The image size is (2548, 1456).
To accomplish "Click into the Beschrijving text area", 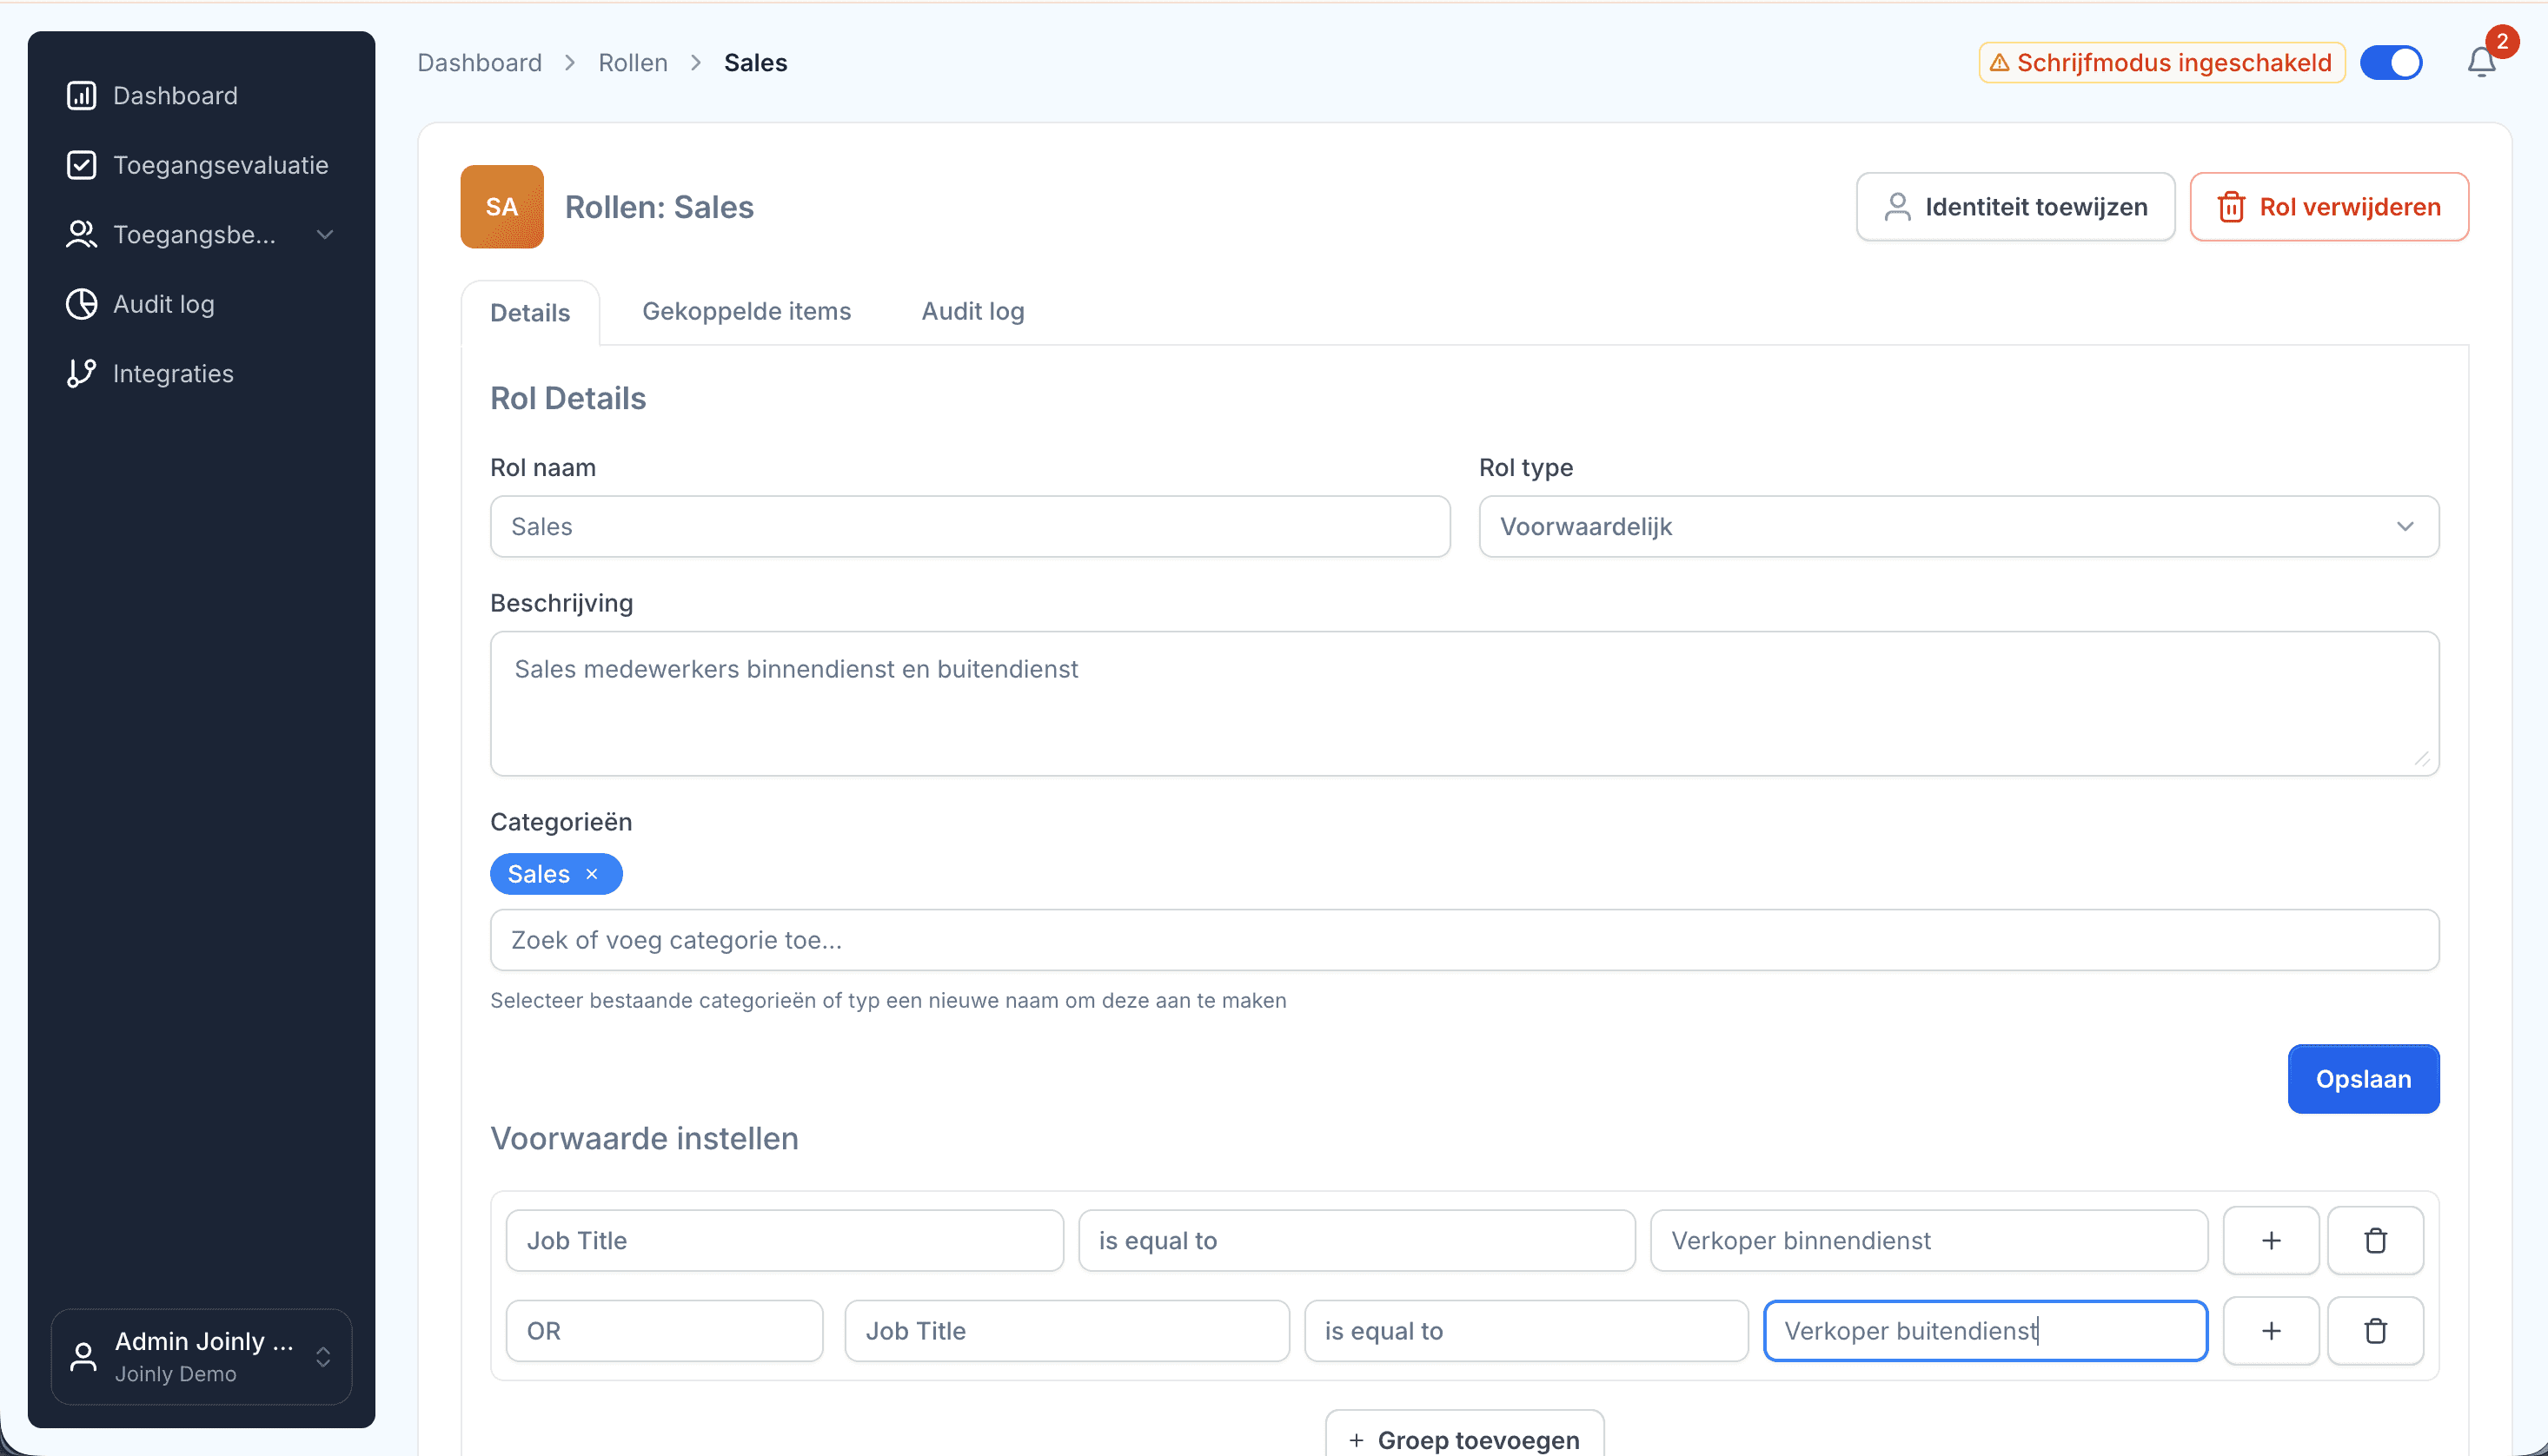I will (x=1464, y=703).
